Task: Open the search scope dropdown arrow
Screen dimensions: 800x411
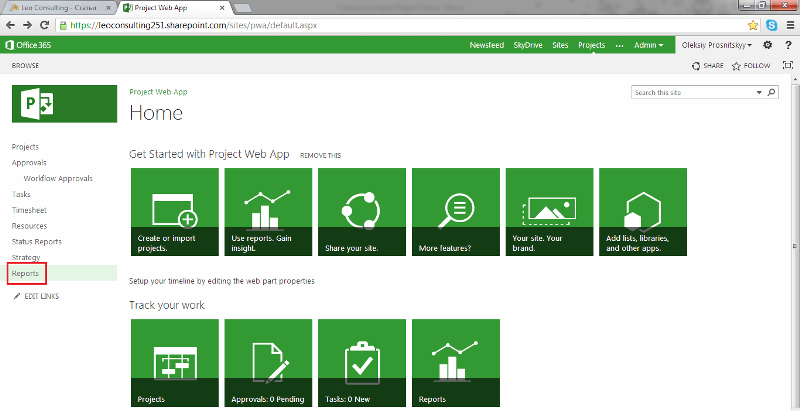Action: (x=759, y=93)
